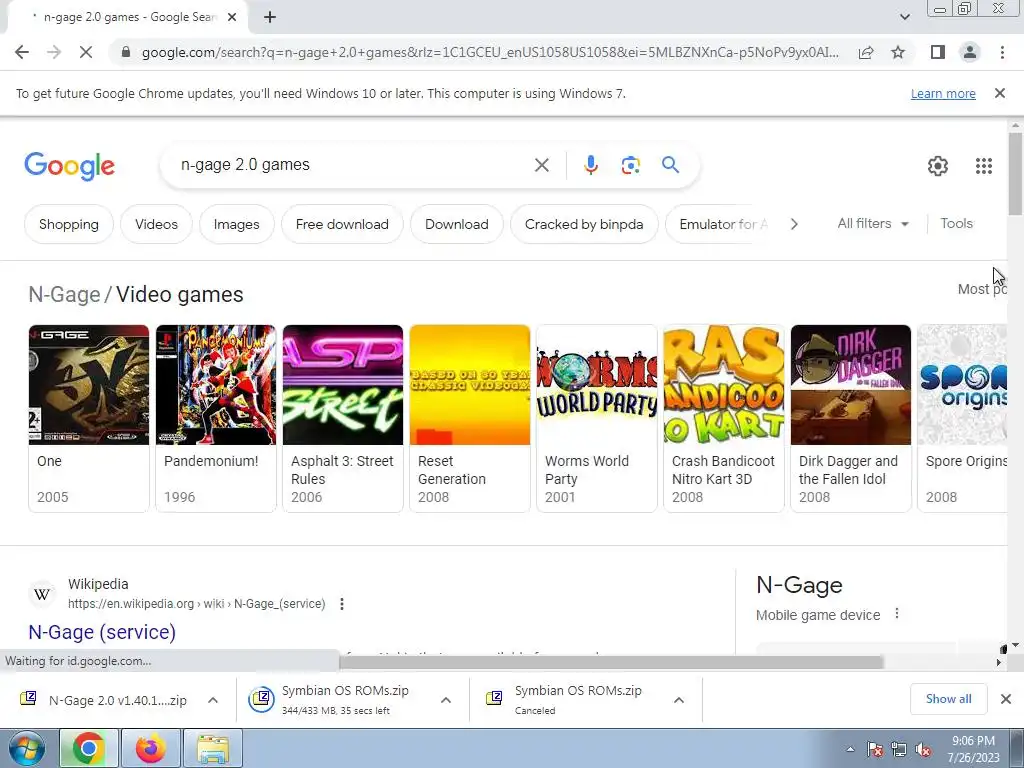Click the muted volume tray icon
Viewport: 1024px width, 768px height.
coord(923,749)
